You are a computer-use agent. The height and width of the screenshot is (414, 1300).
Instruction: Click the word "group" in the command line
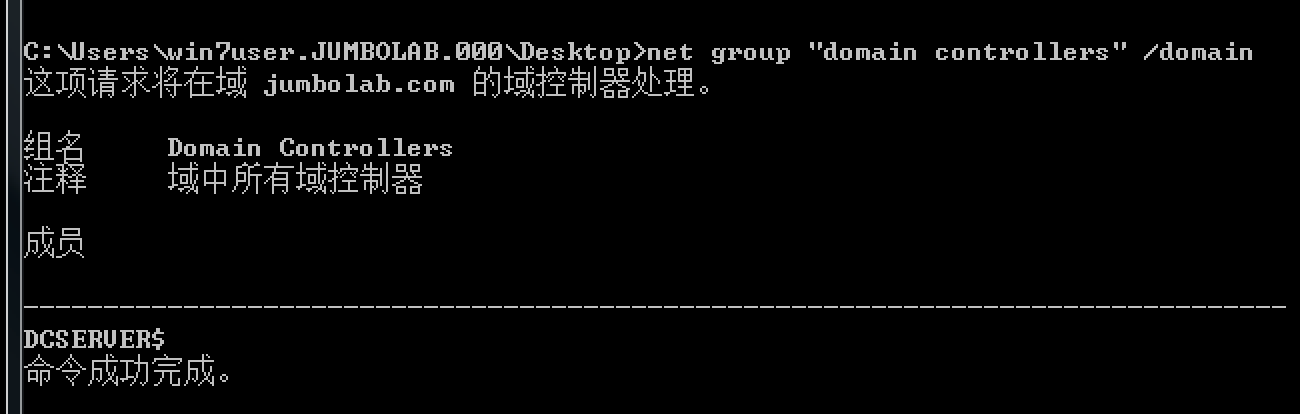(750, 53)
